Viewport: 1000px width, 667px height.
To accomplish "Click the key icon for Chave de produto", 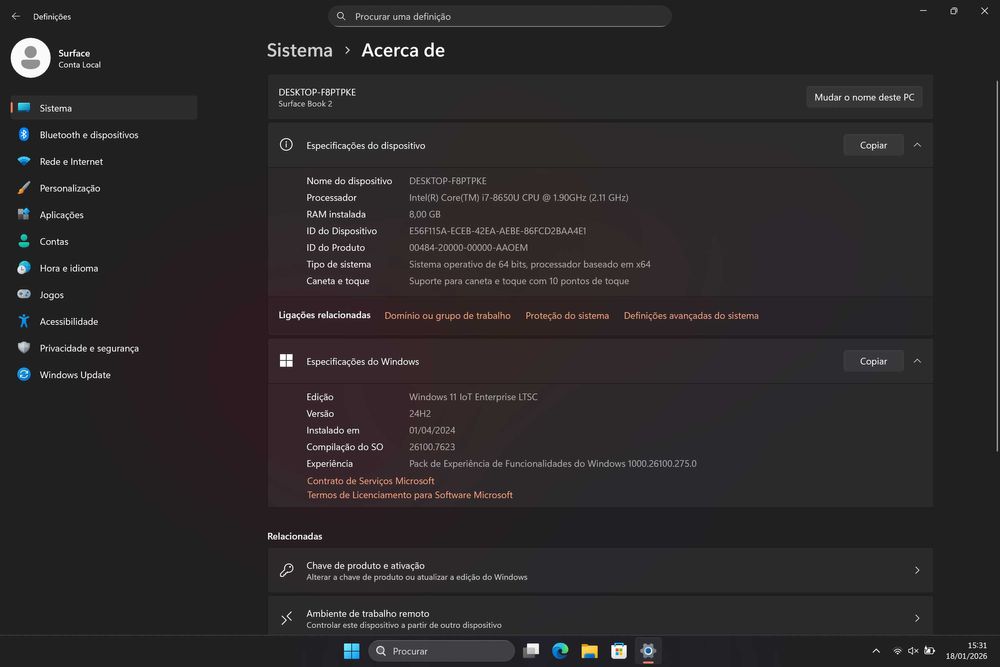I will pos(286,570).
